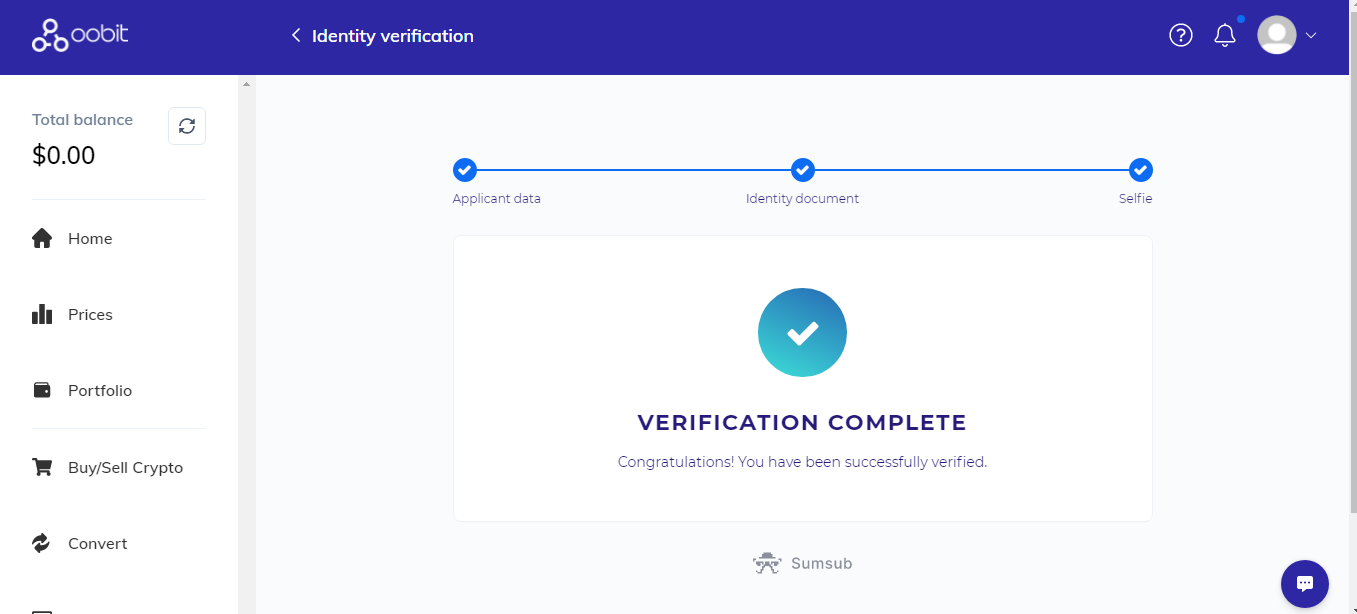Open the Prices menu item

click(90, 315)
